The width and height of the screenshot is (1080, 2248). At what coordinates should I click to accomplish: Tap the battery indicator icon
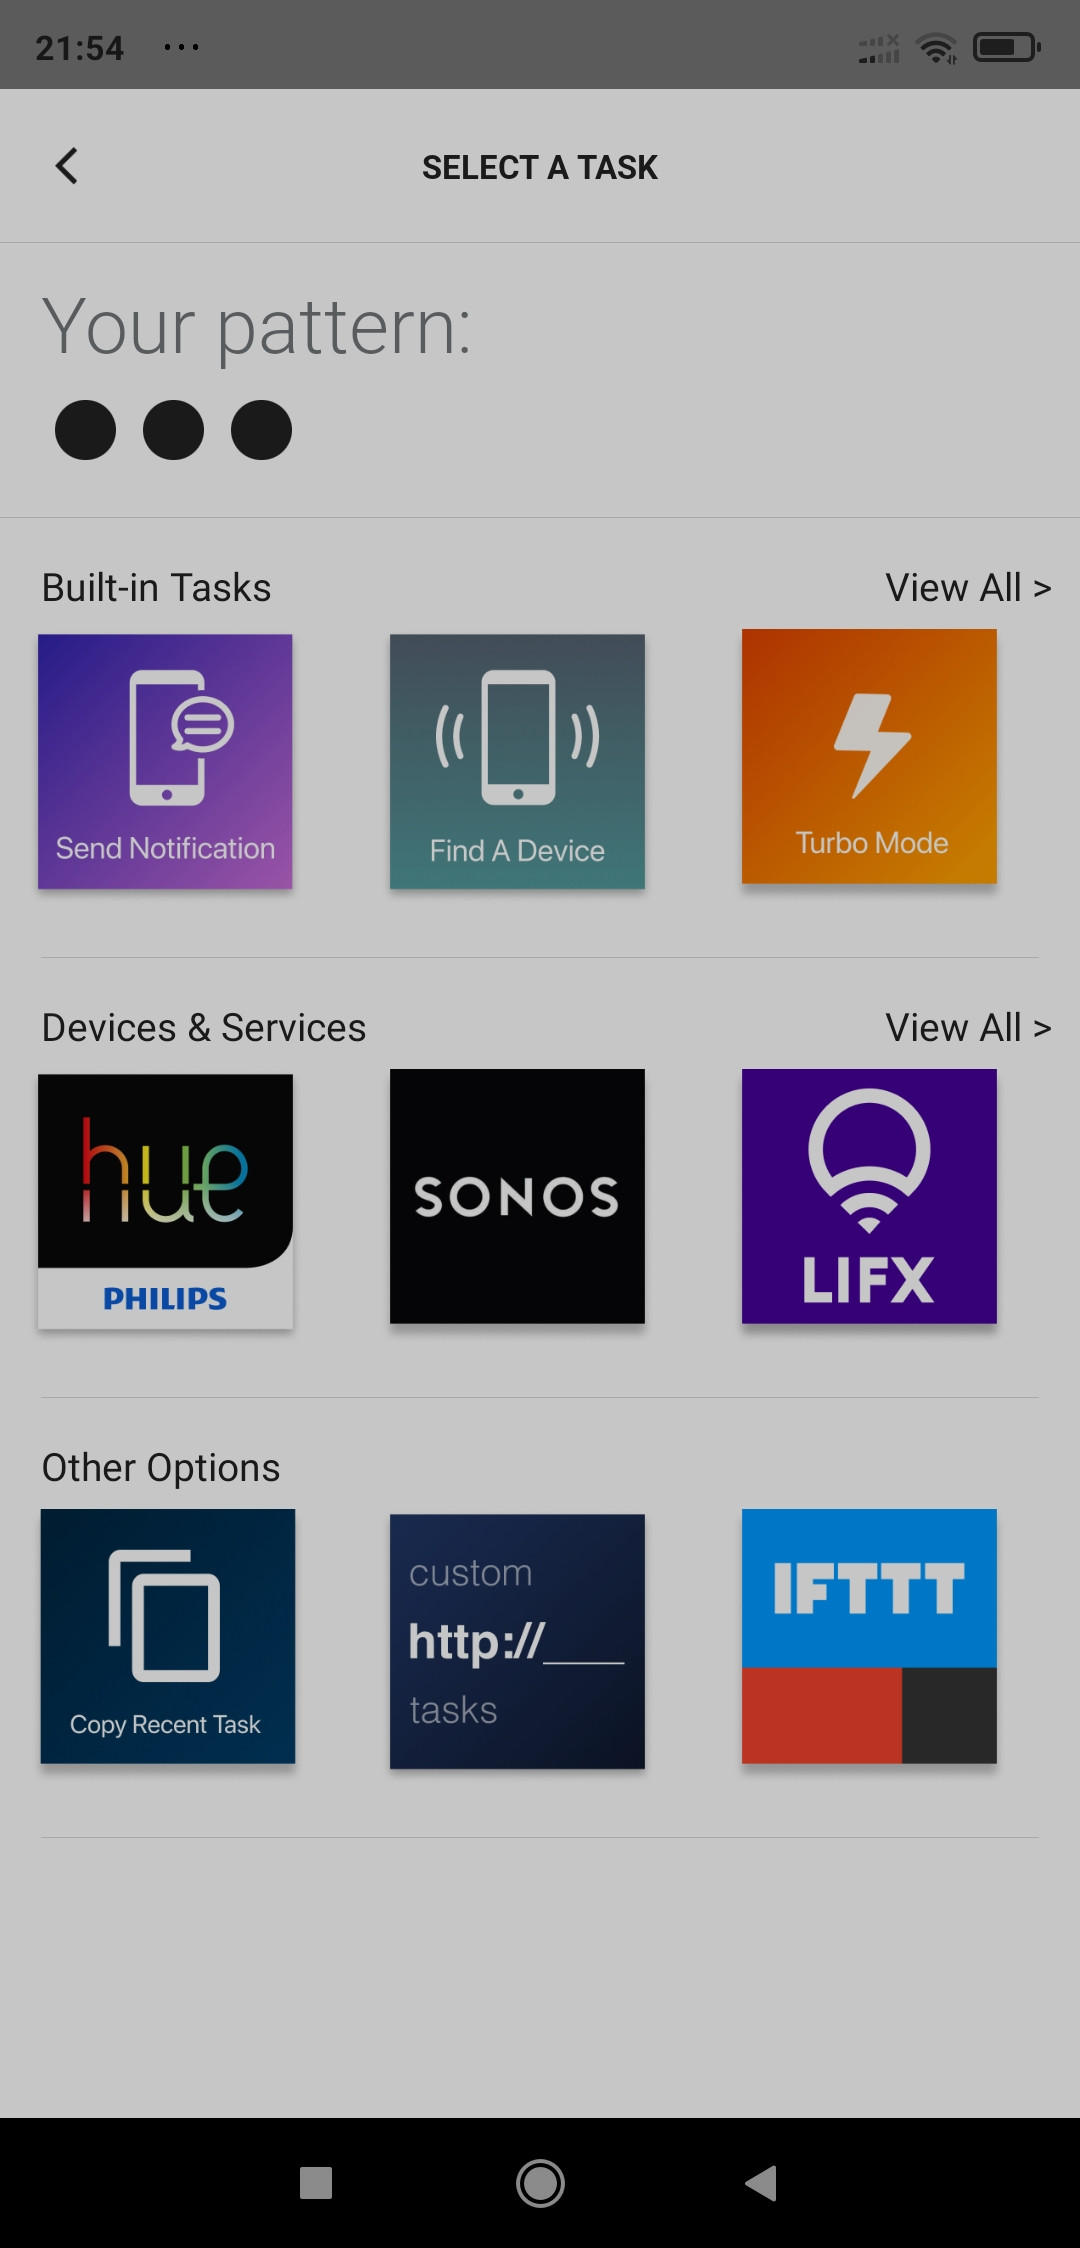tap(1007, 47)
